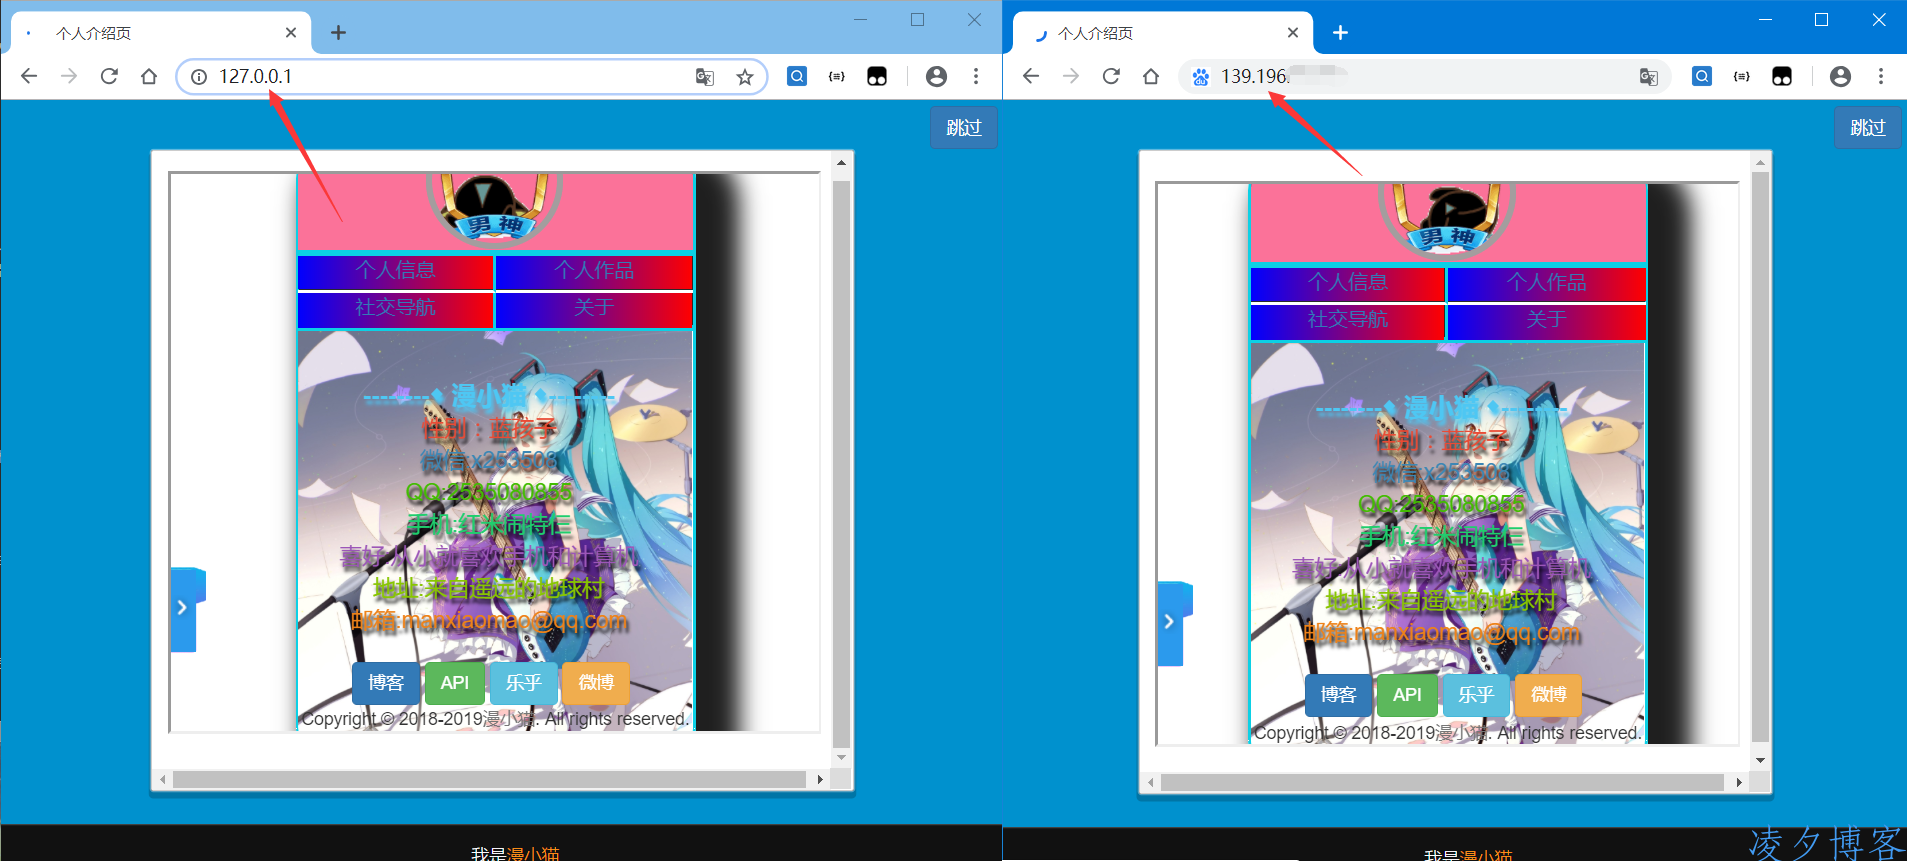
Task: Click scroll-down arrow in right frame scrollbar
Action: click(1761, 761)
